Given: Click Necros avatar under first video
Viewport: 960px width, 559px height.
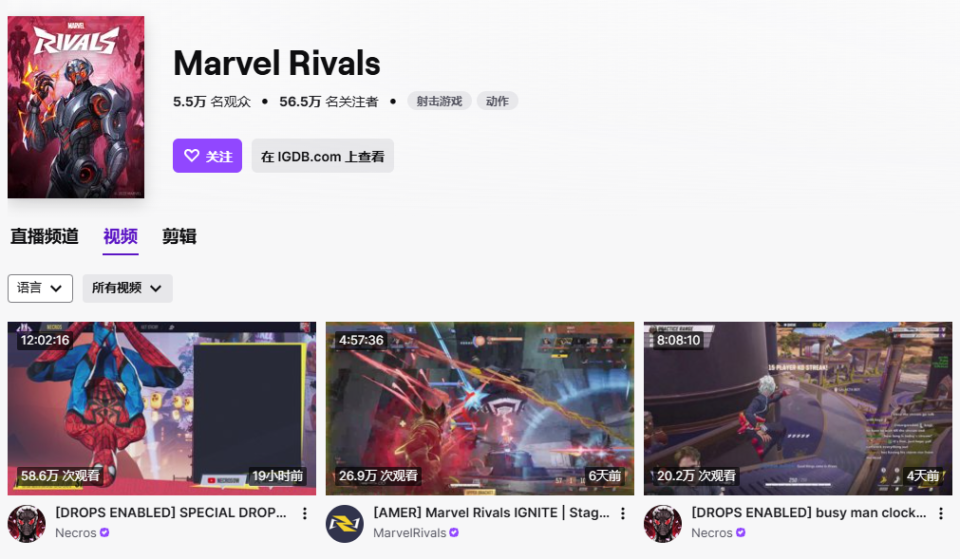Looking at the screenshot, I should [26, 523].
